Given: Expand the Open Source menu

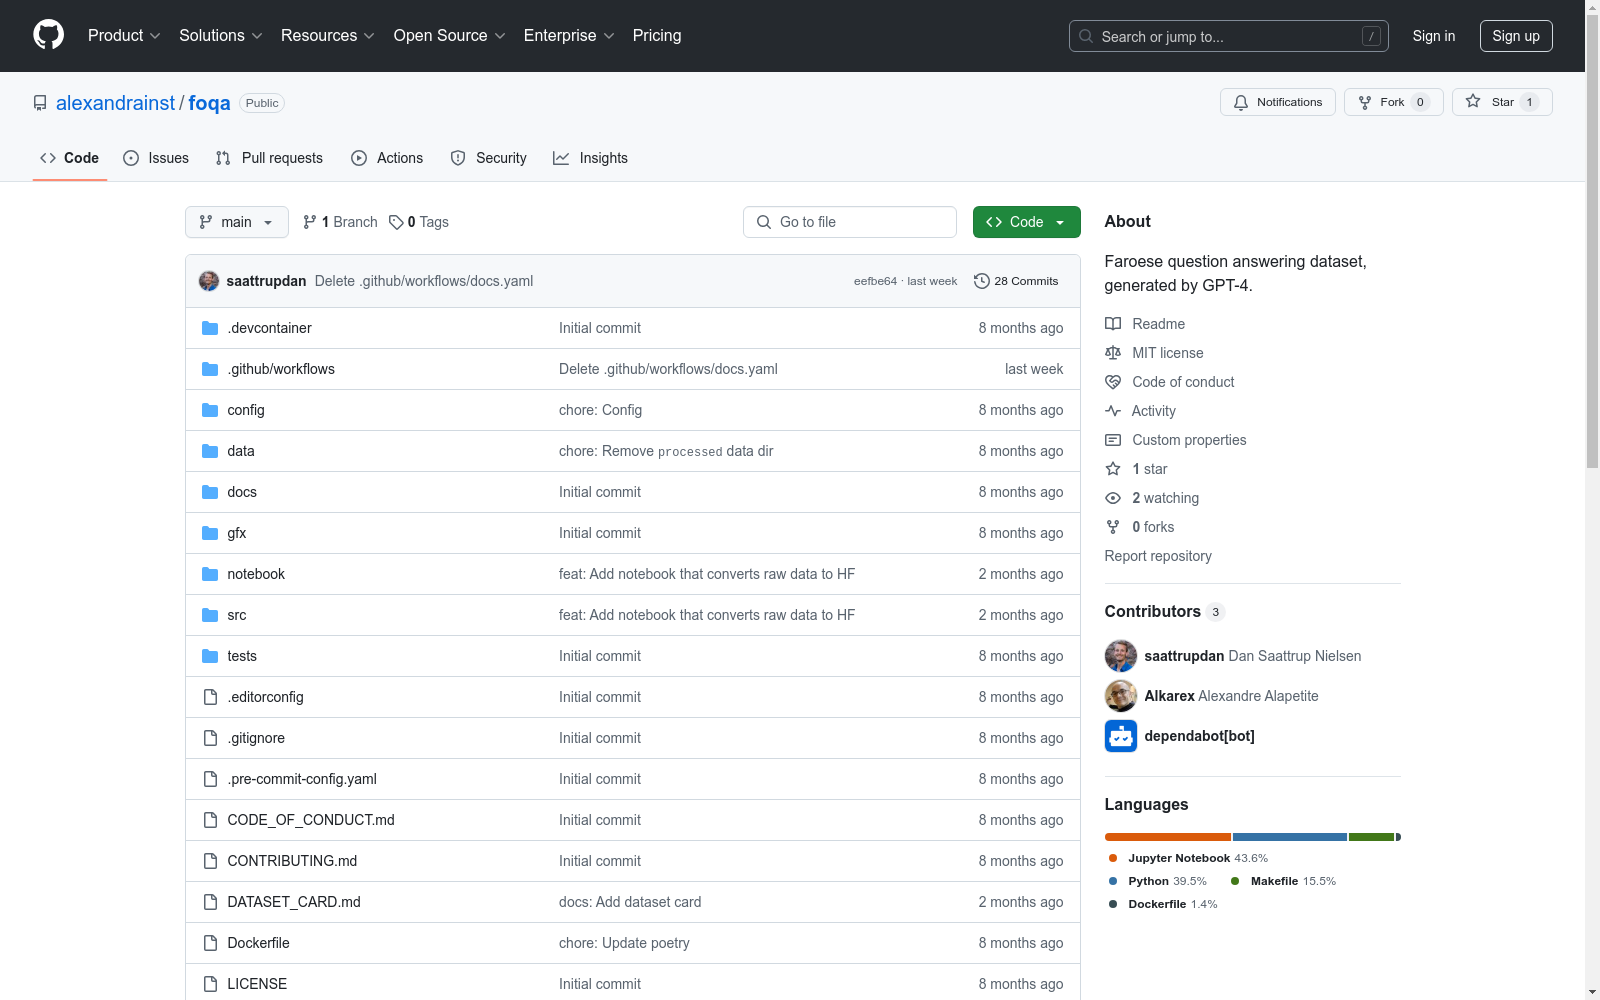Looking at the screenshot, I should [450, 36].
